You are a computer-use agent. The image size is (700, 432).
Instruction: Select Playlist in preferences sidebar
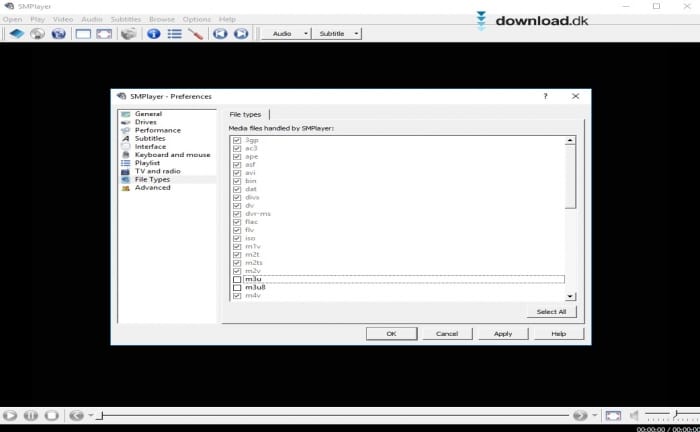pos(147,163)
